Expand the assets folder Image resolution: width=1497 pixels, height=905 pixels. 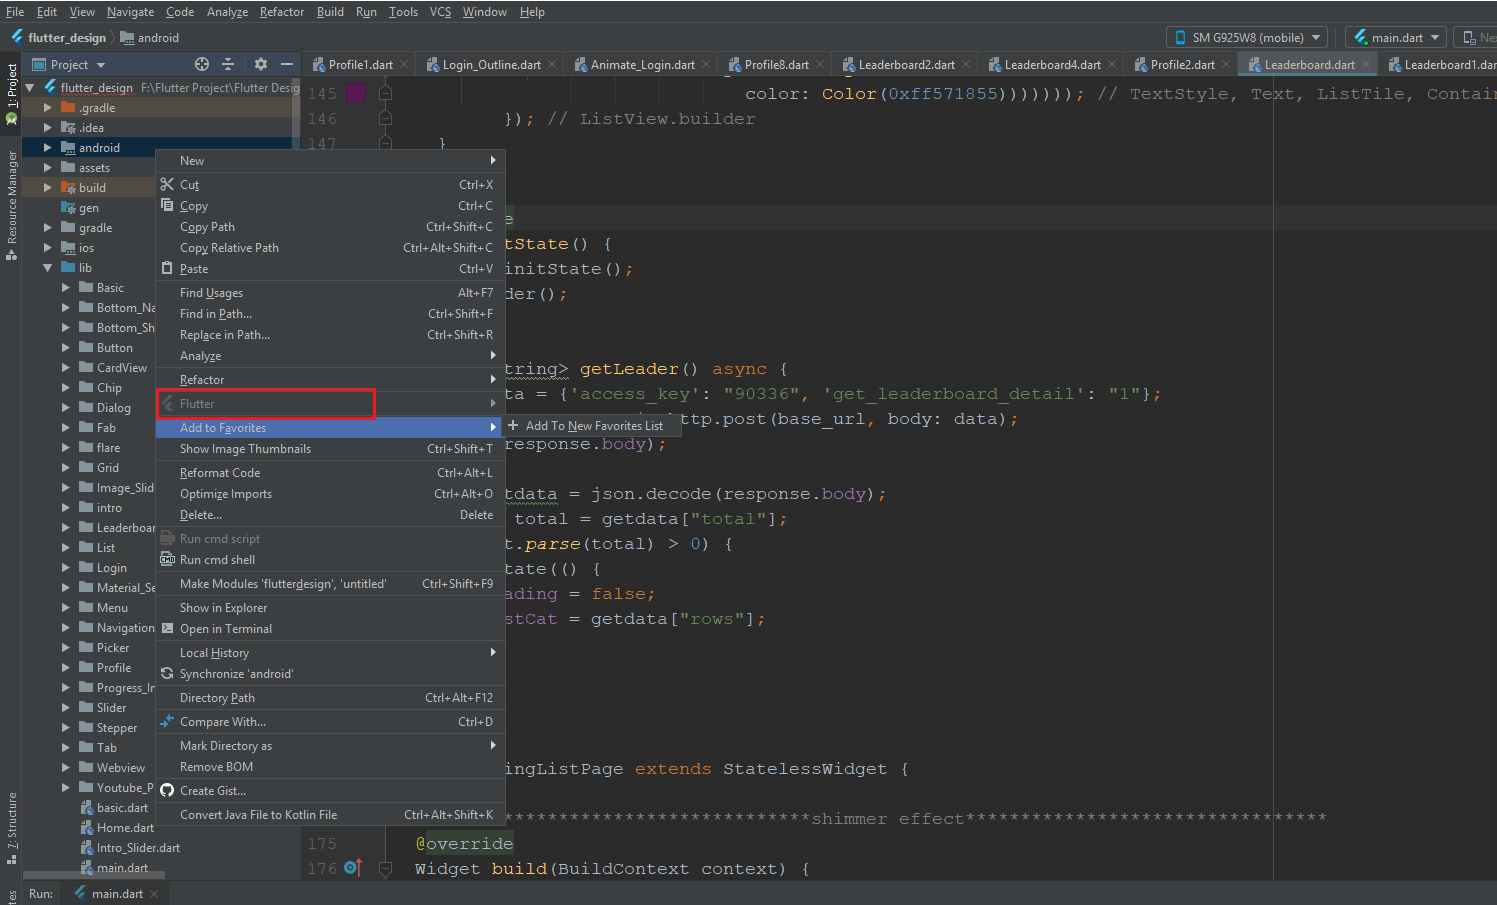coord(47,168)
